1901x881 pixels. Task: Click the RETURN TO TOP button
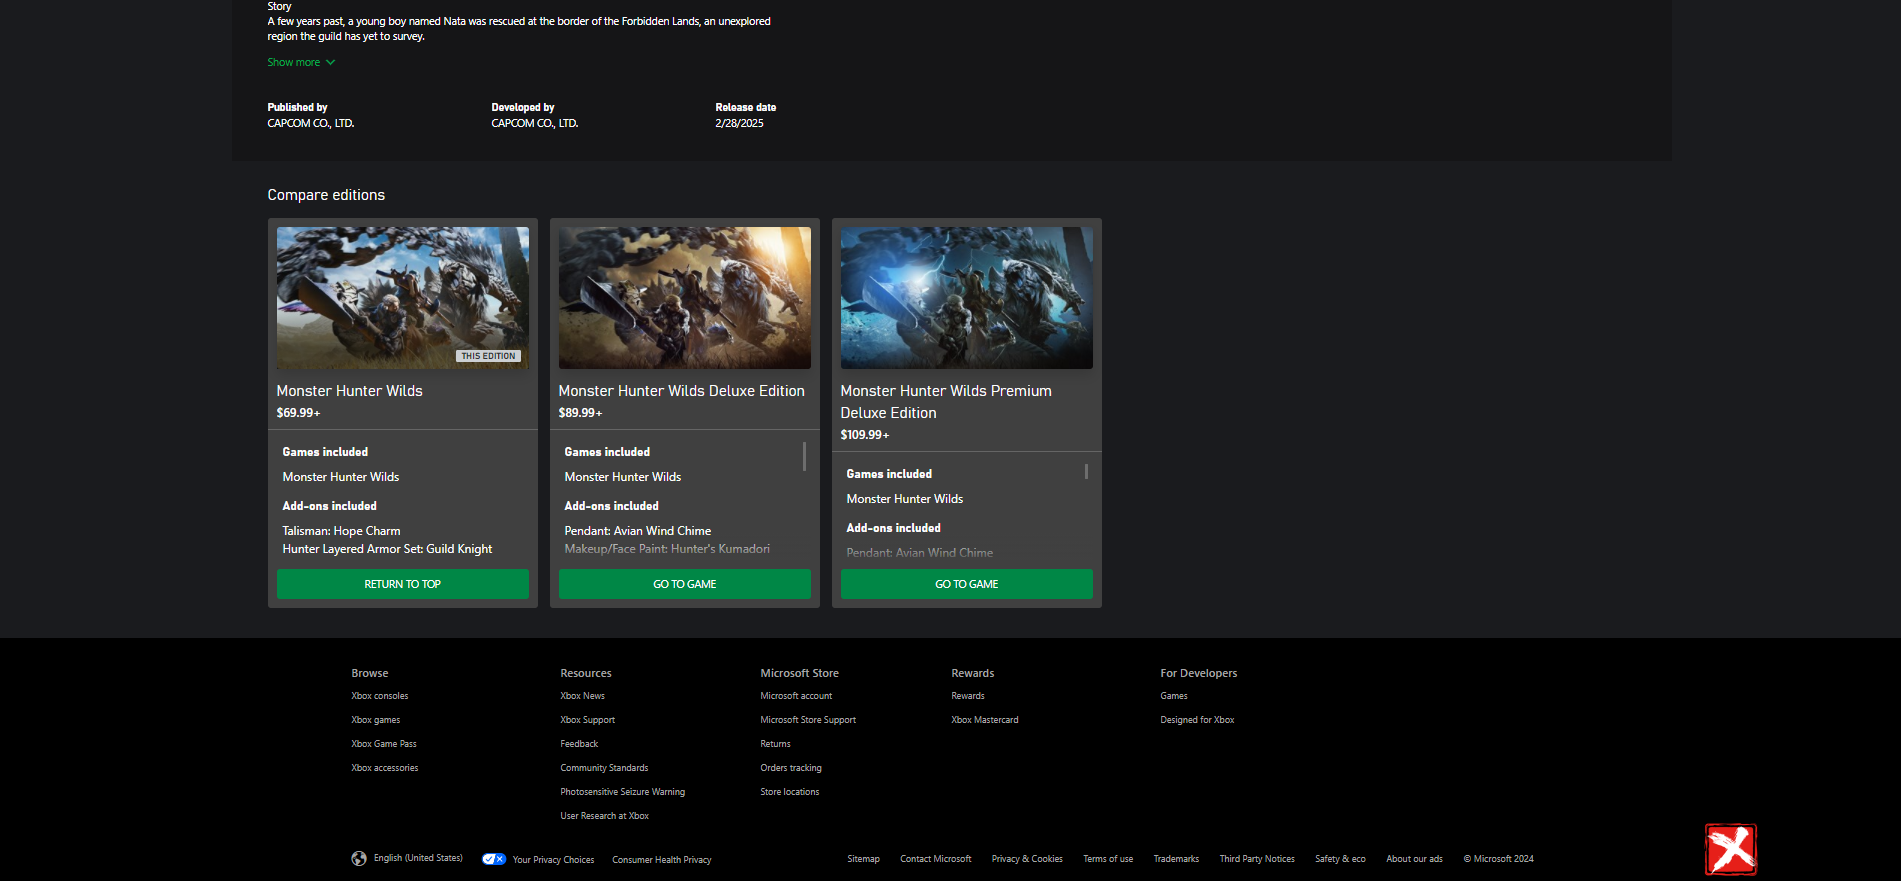tap(403, 584)
